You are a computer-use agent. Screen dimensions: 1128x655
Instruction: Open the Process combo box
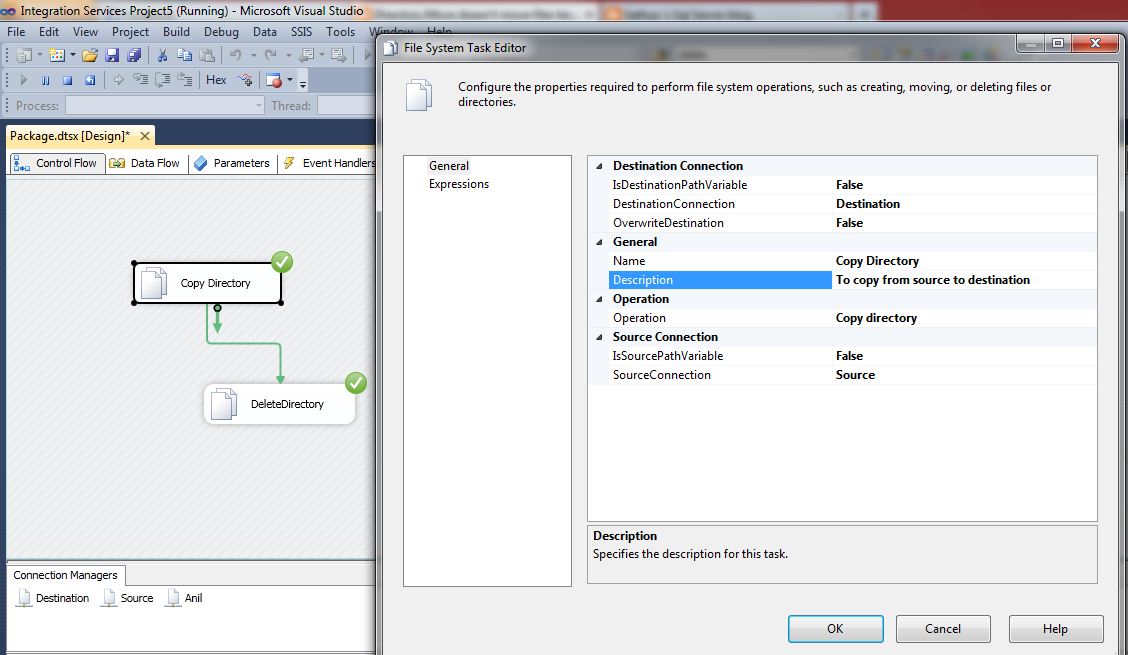pyautogui.click(x=165, y=106)
